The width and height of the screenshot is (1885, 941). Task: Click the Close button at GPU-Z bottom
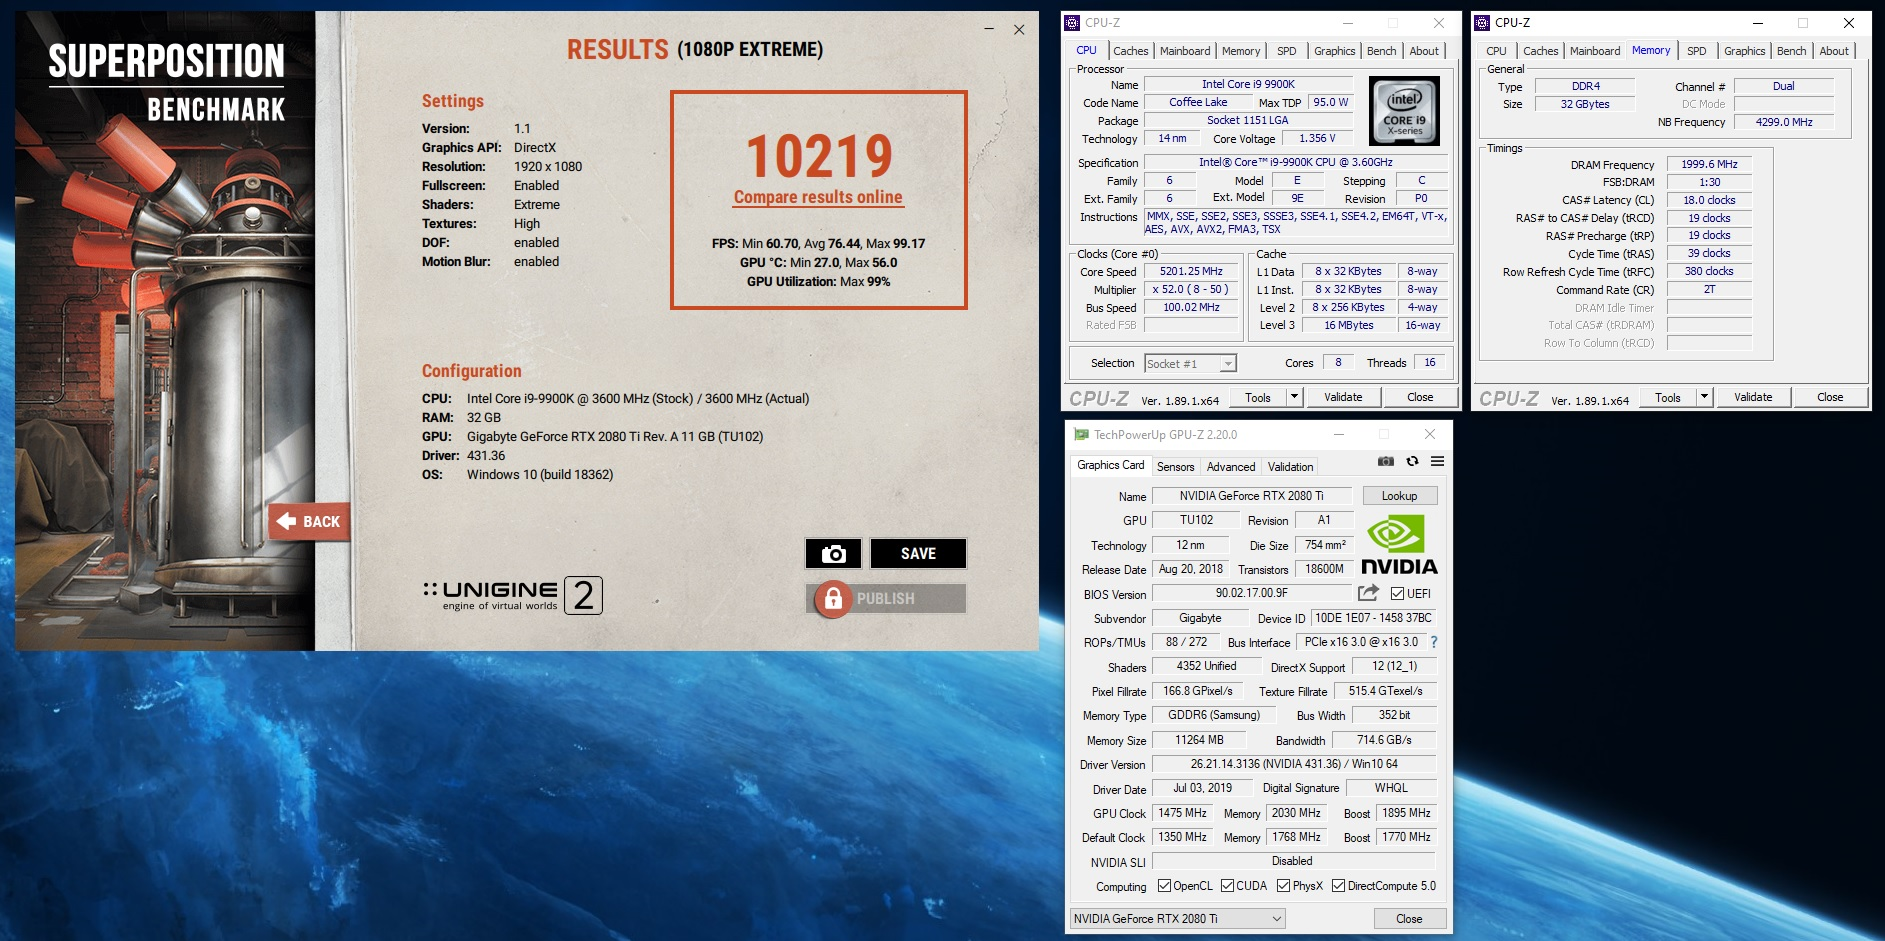1409,919
